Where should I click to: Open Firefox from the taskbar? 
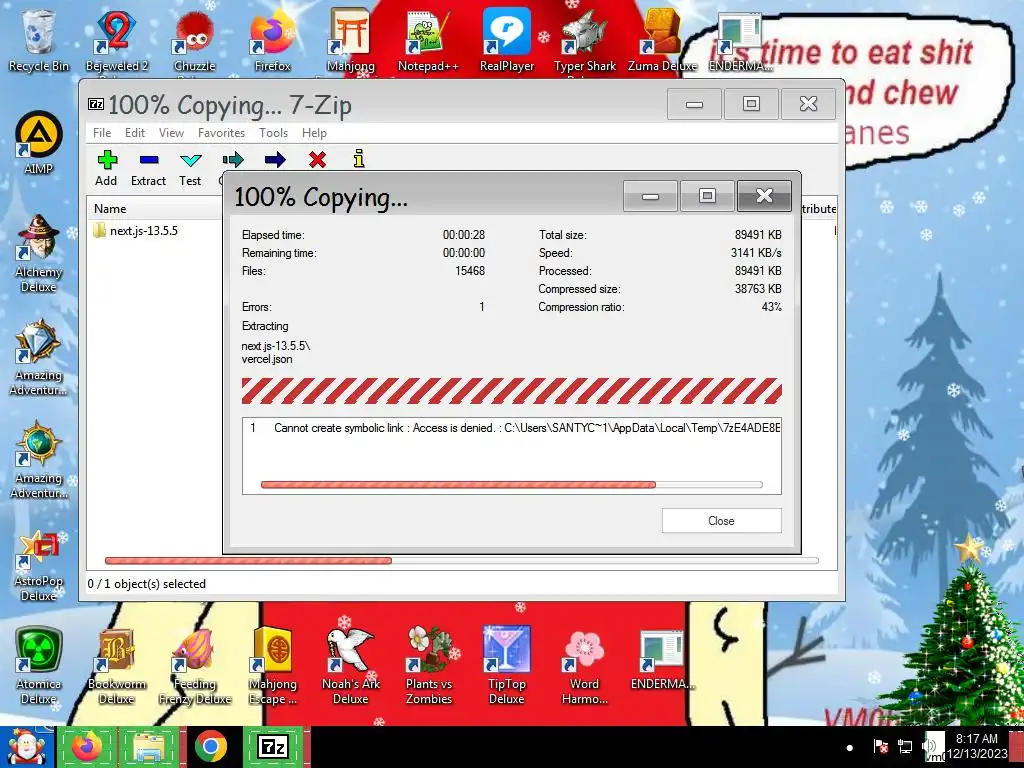(x=88, y=747)
